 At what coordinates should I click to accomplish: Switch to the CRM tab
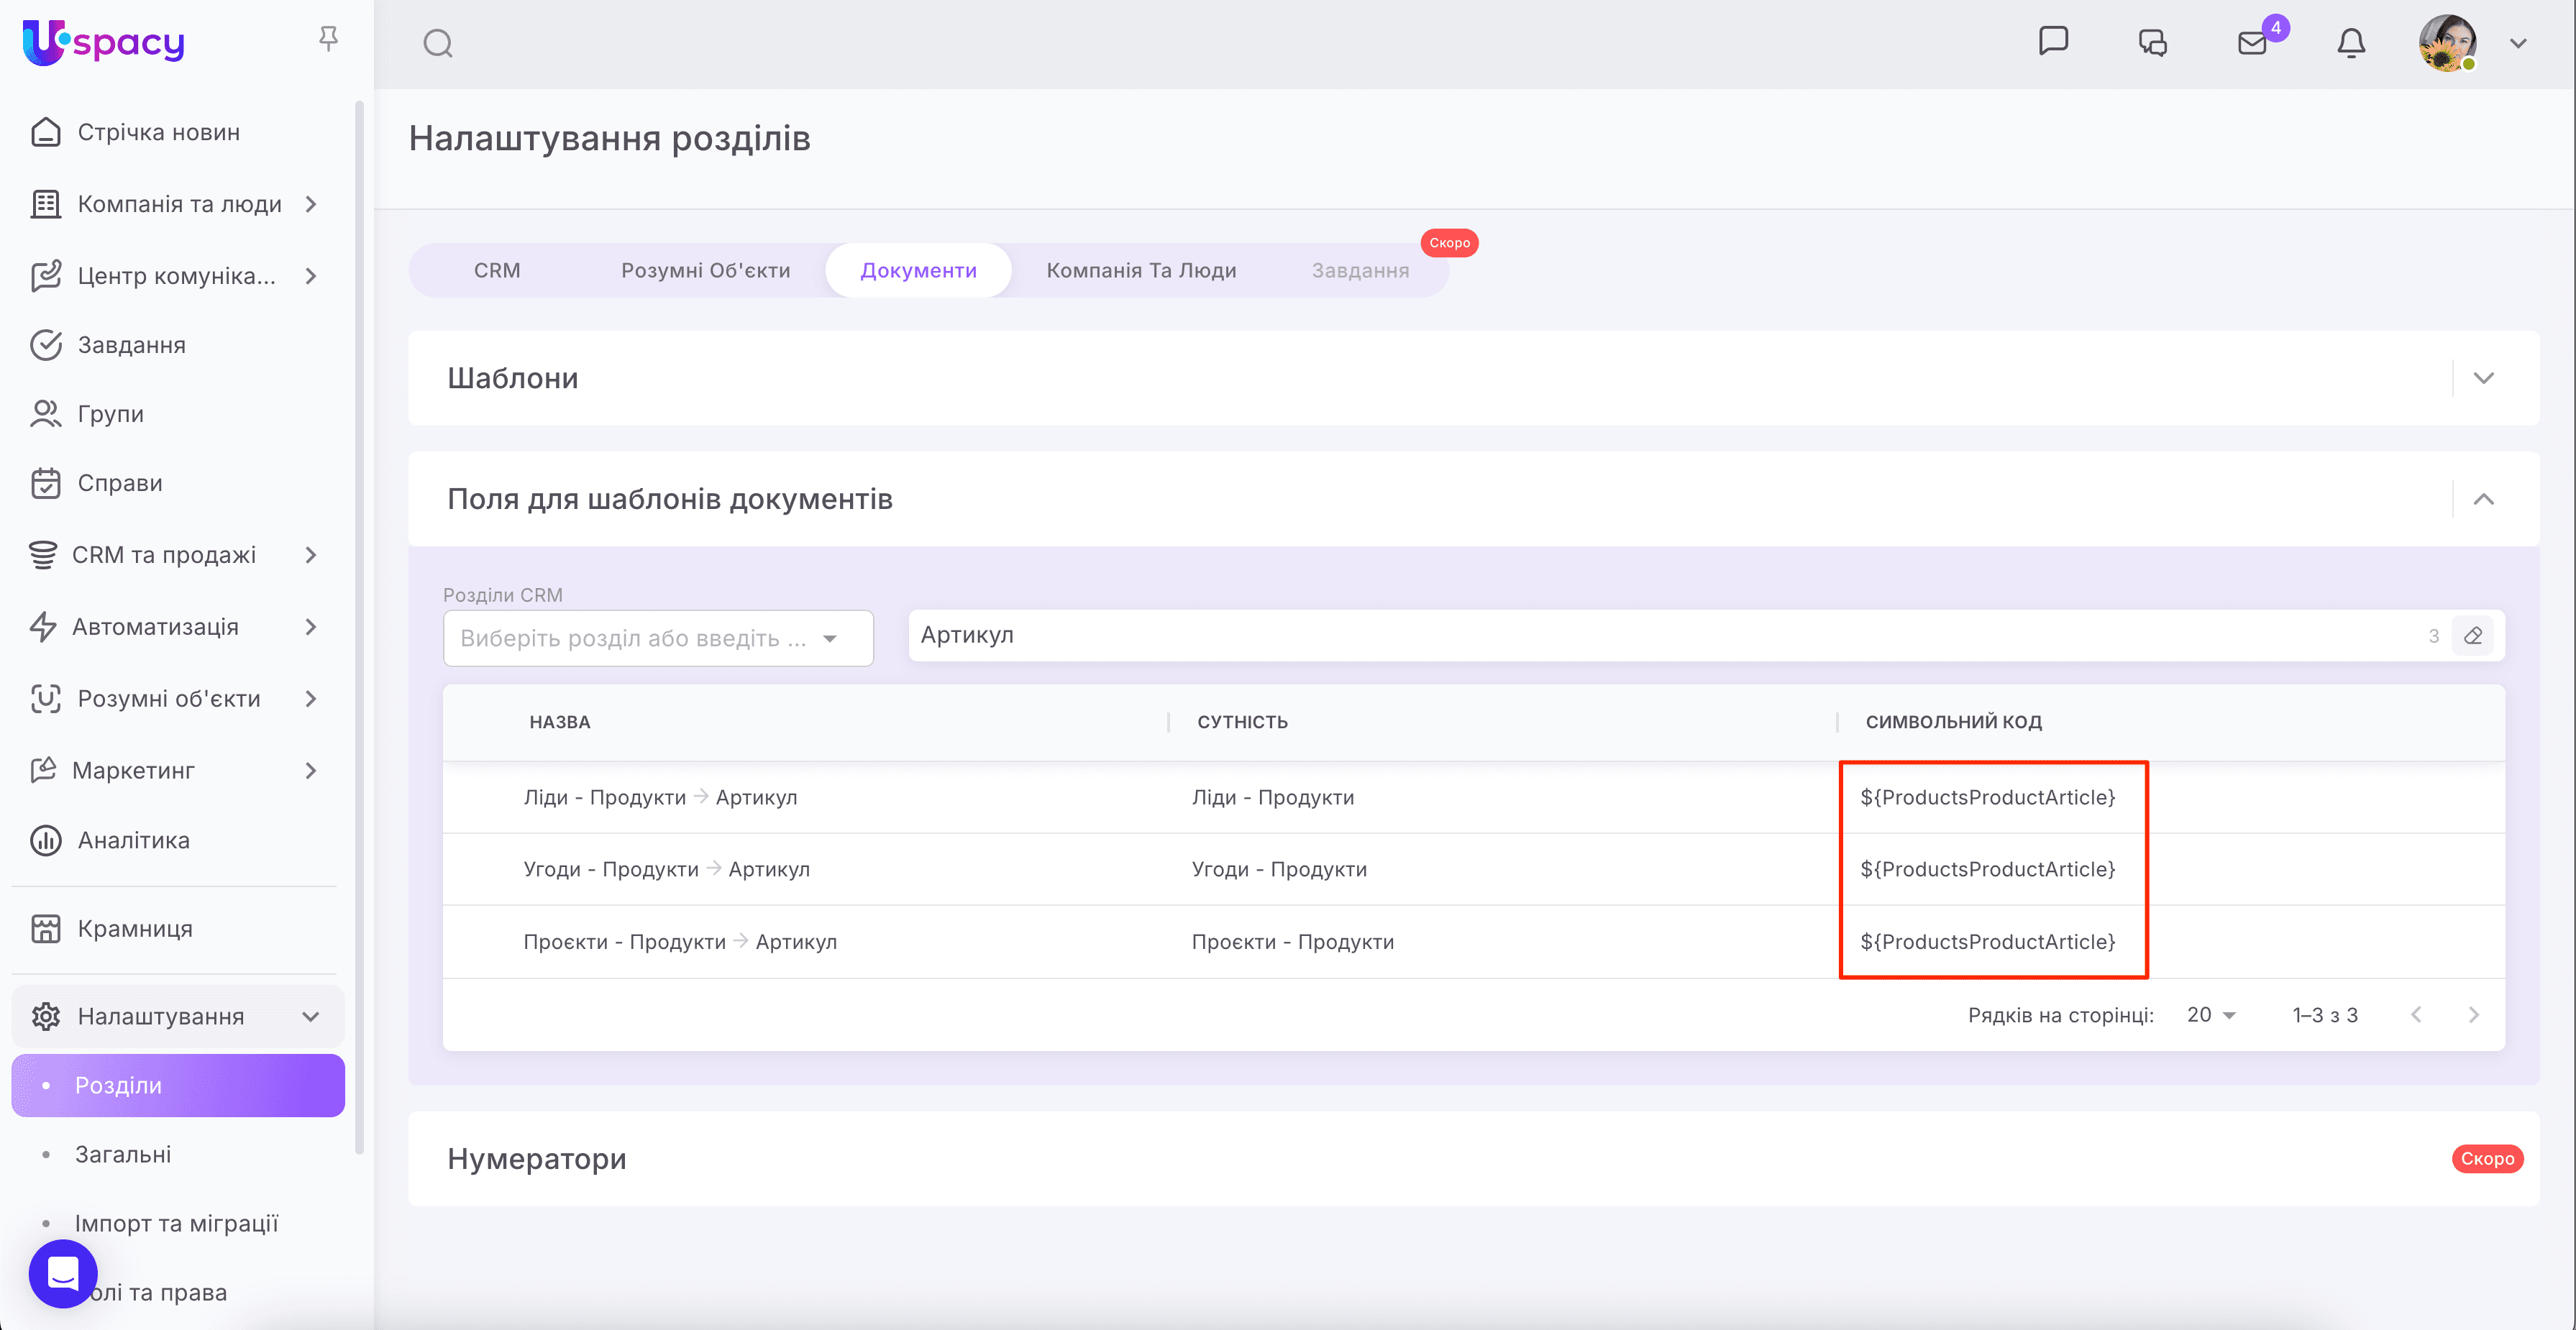pos(497,271)
